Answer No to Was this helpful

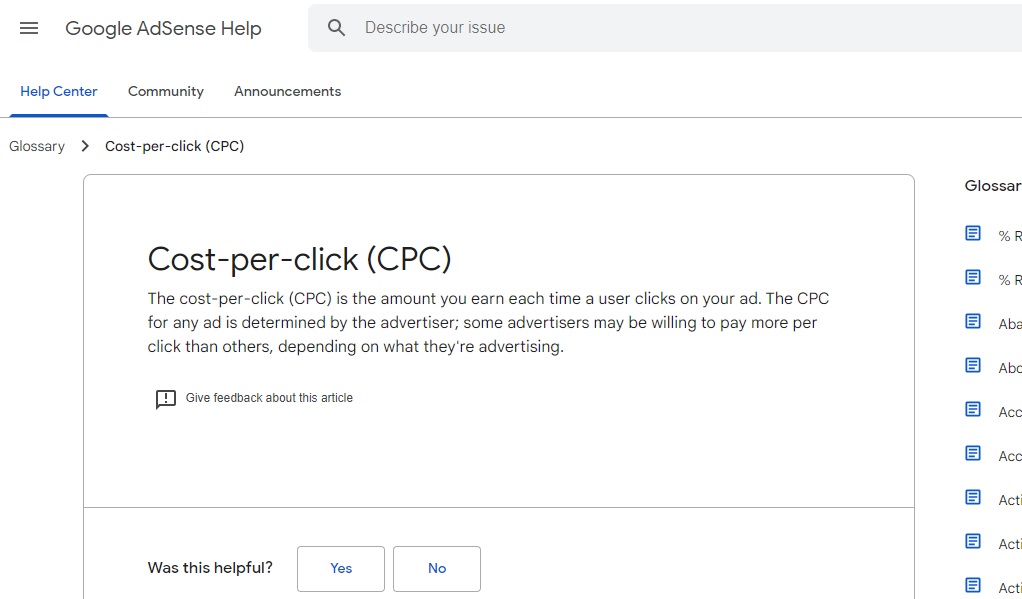pyautogui.click(x=437, y=568)
